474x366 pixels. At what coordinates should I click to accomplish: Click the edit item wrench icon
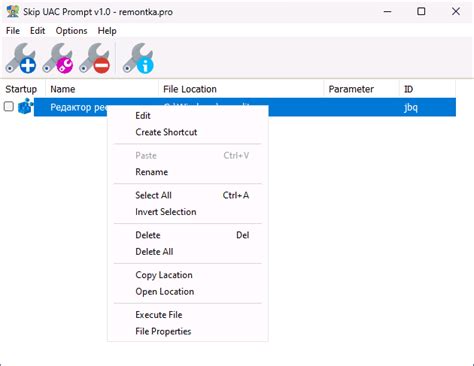[58, 58]
